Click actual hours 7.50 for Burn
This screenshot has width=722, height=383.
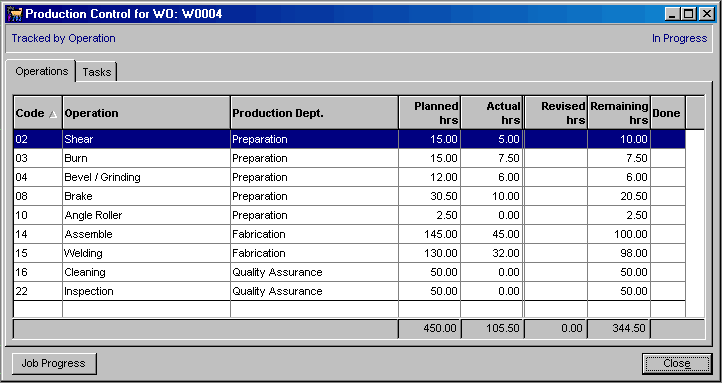tap(492, 158)
